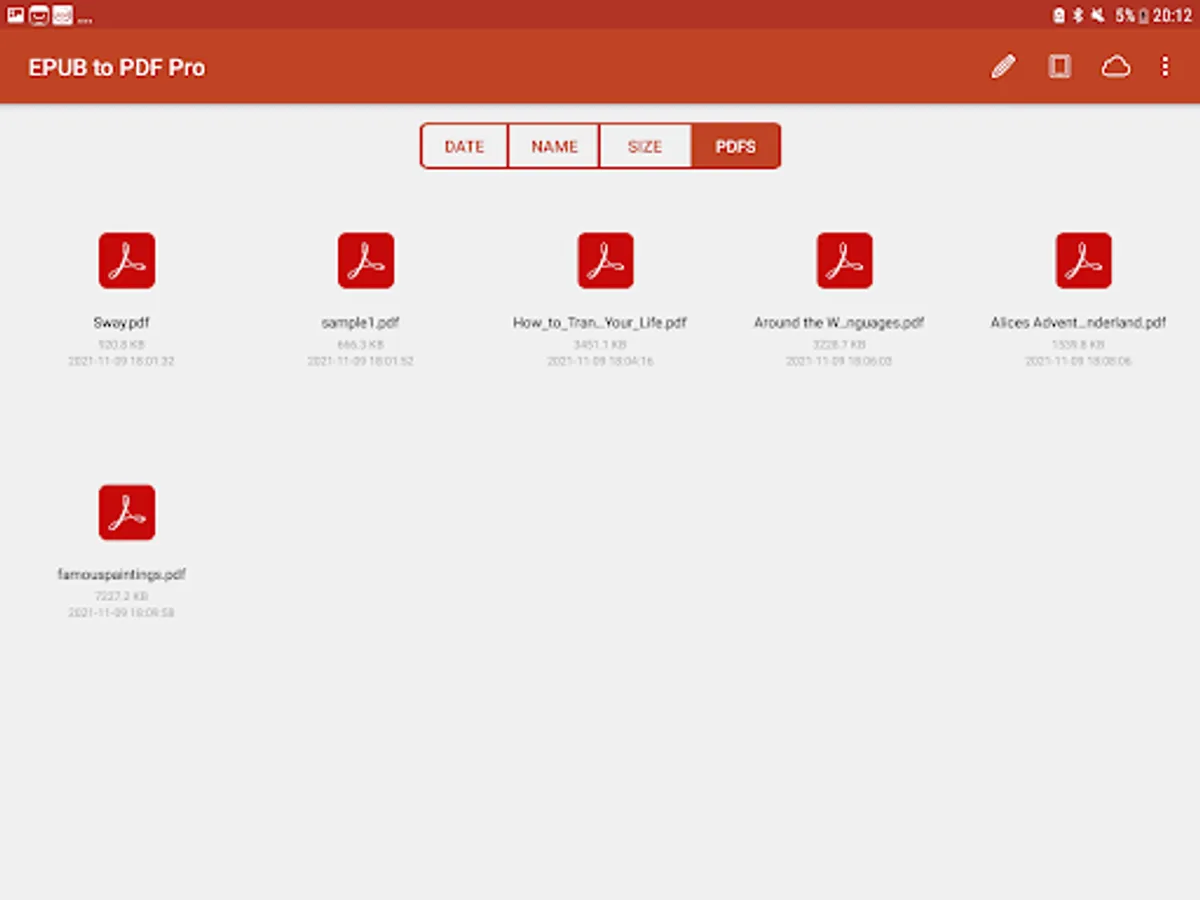Click the Around the W...nguages.pdf name
1200x900 pixels.
839,323
